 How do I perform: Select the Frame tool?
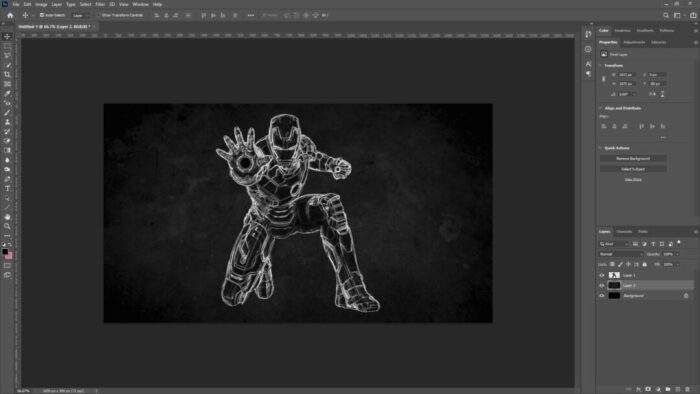(7, 84)
